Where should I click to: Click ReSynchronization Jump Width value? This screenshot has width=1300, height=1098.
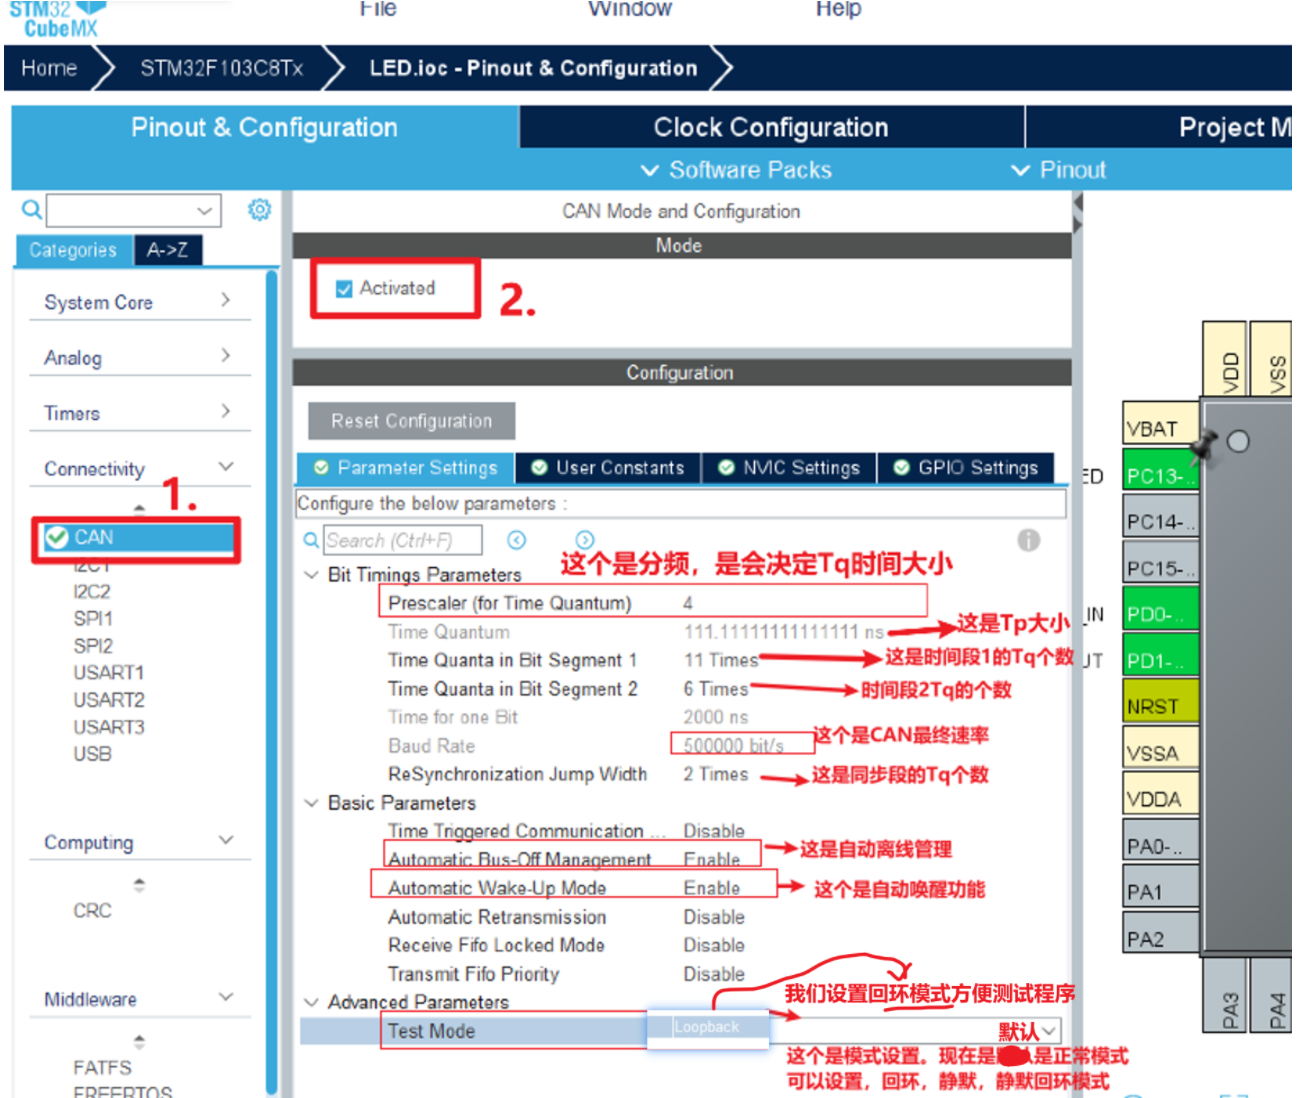click(x=716, y=774)
